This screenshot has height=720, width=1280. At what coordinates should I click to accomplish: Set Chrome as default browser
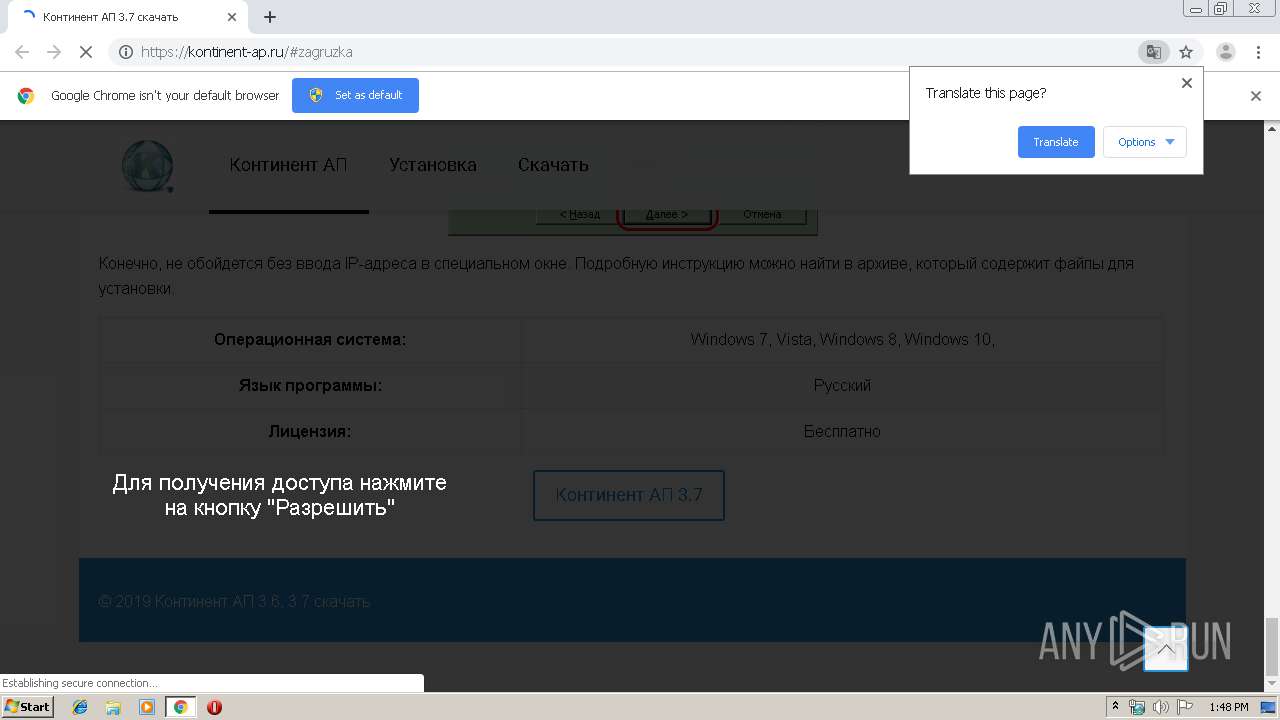point(355,95)
